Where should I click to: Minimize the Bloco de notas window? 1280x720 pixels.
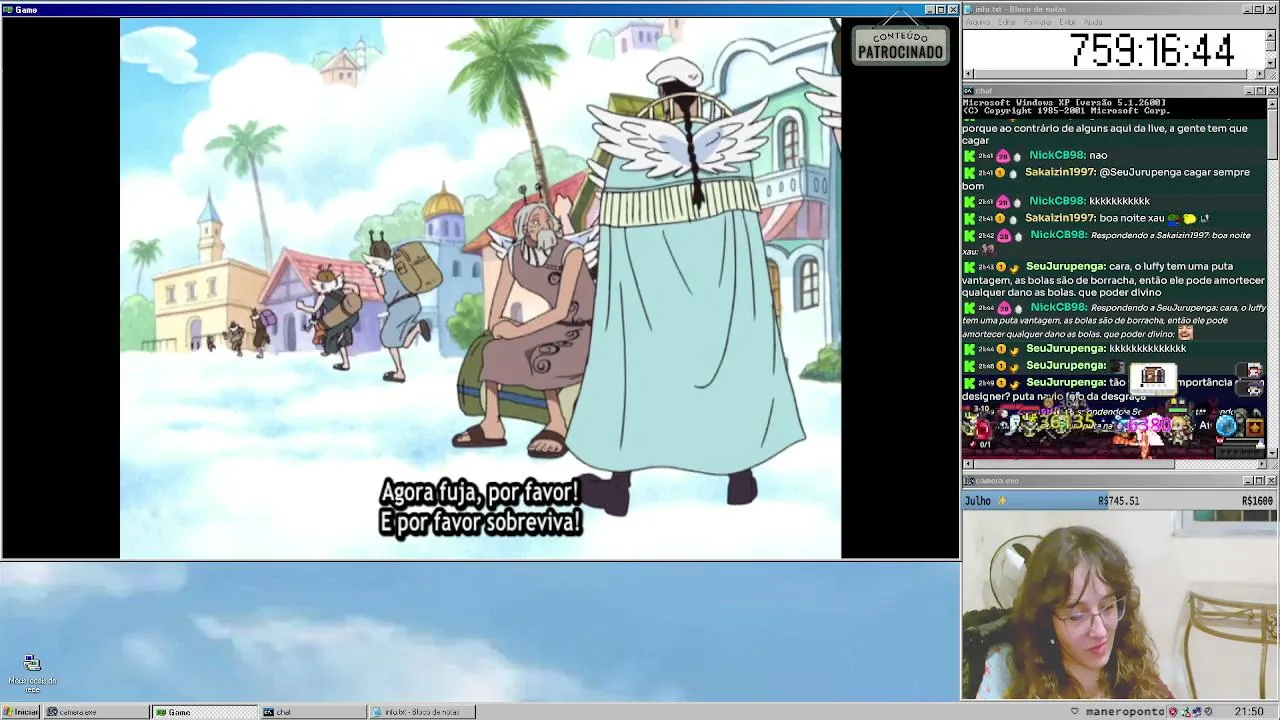(1248, 9)
